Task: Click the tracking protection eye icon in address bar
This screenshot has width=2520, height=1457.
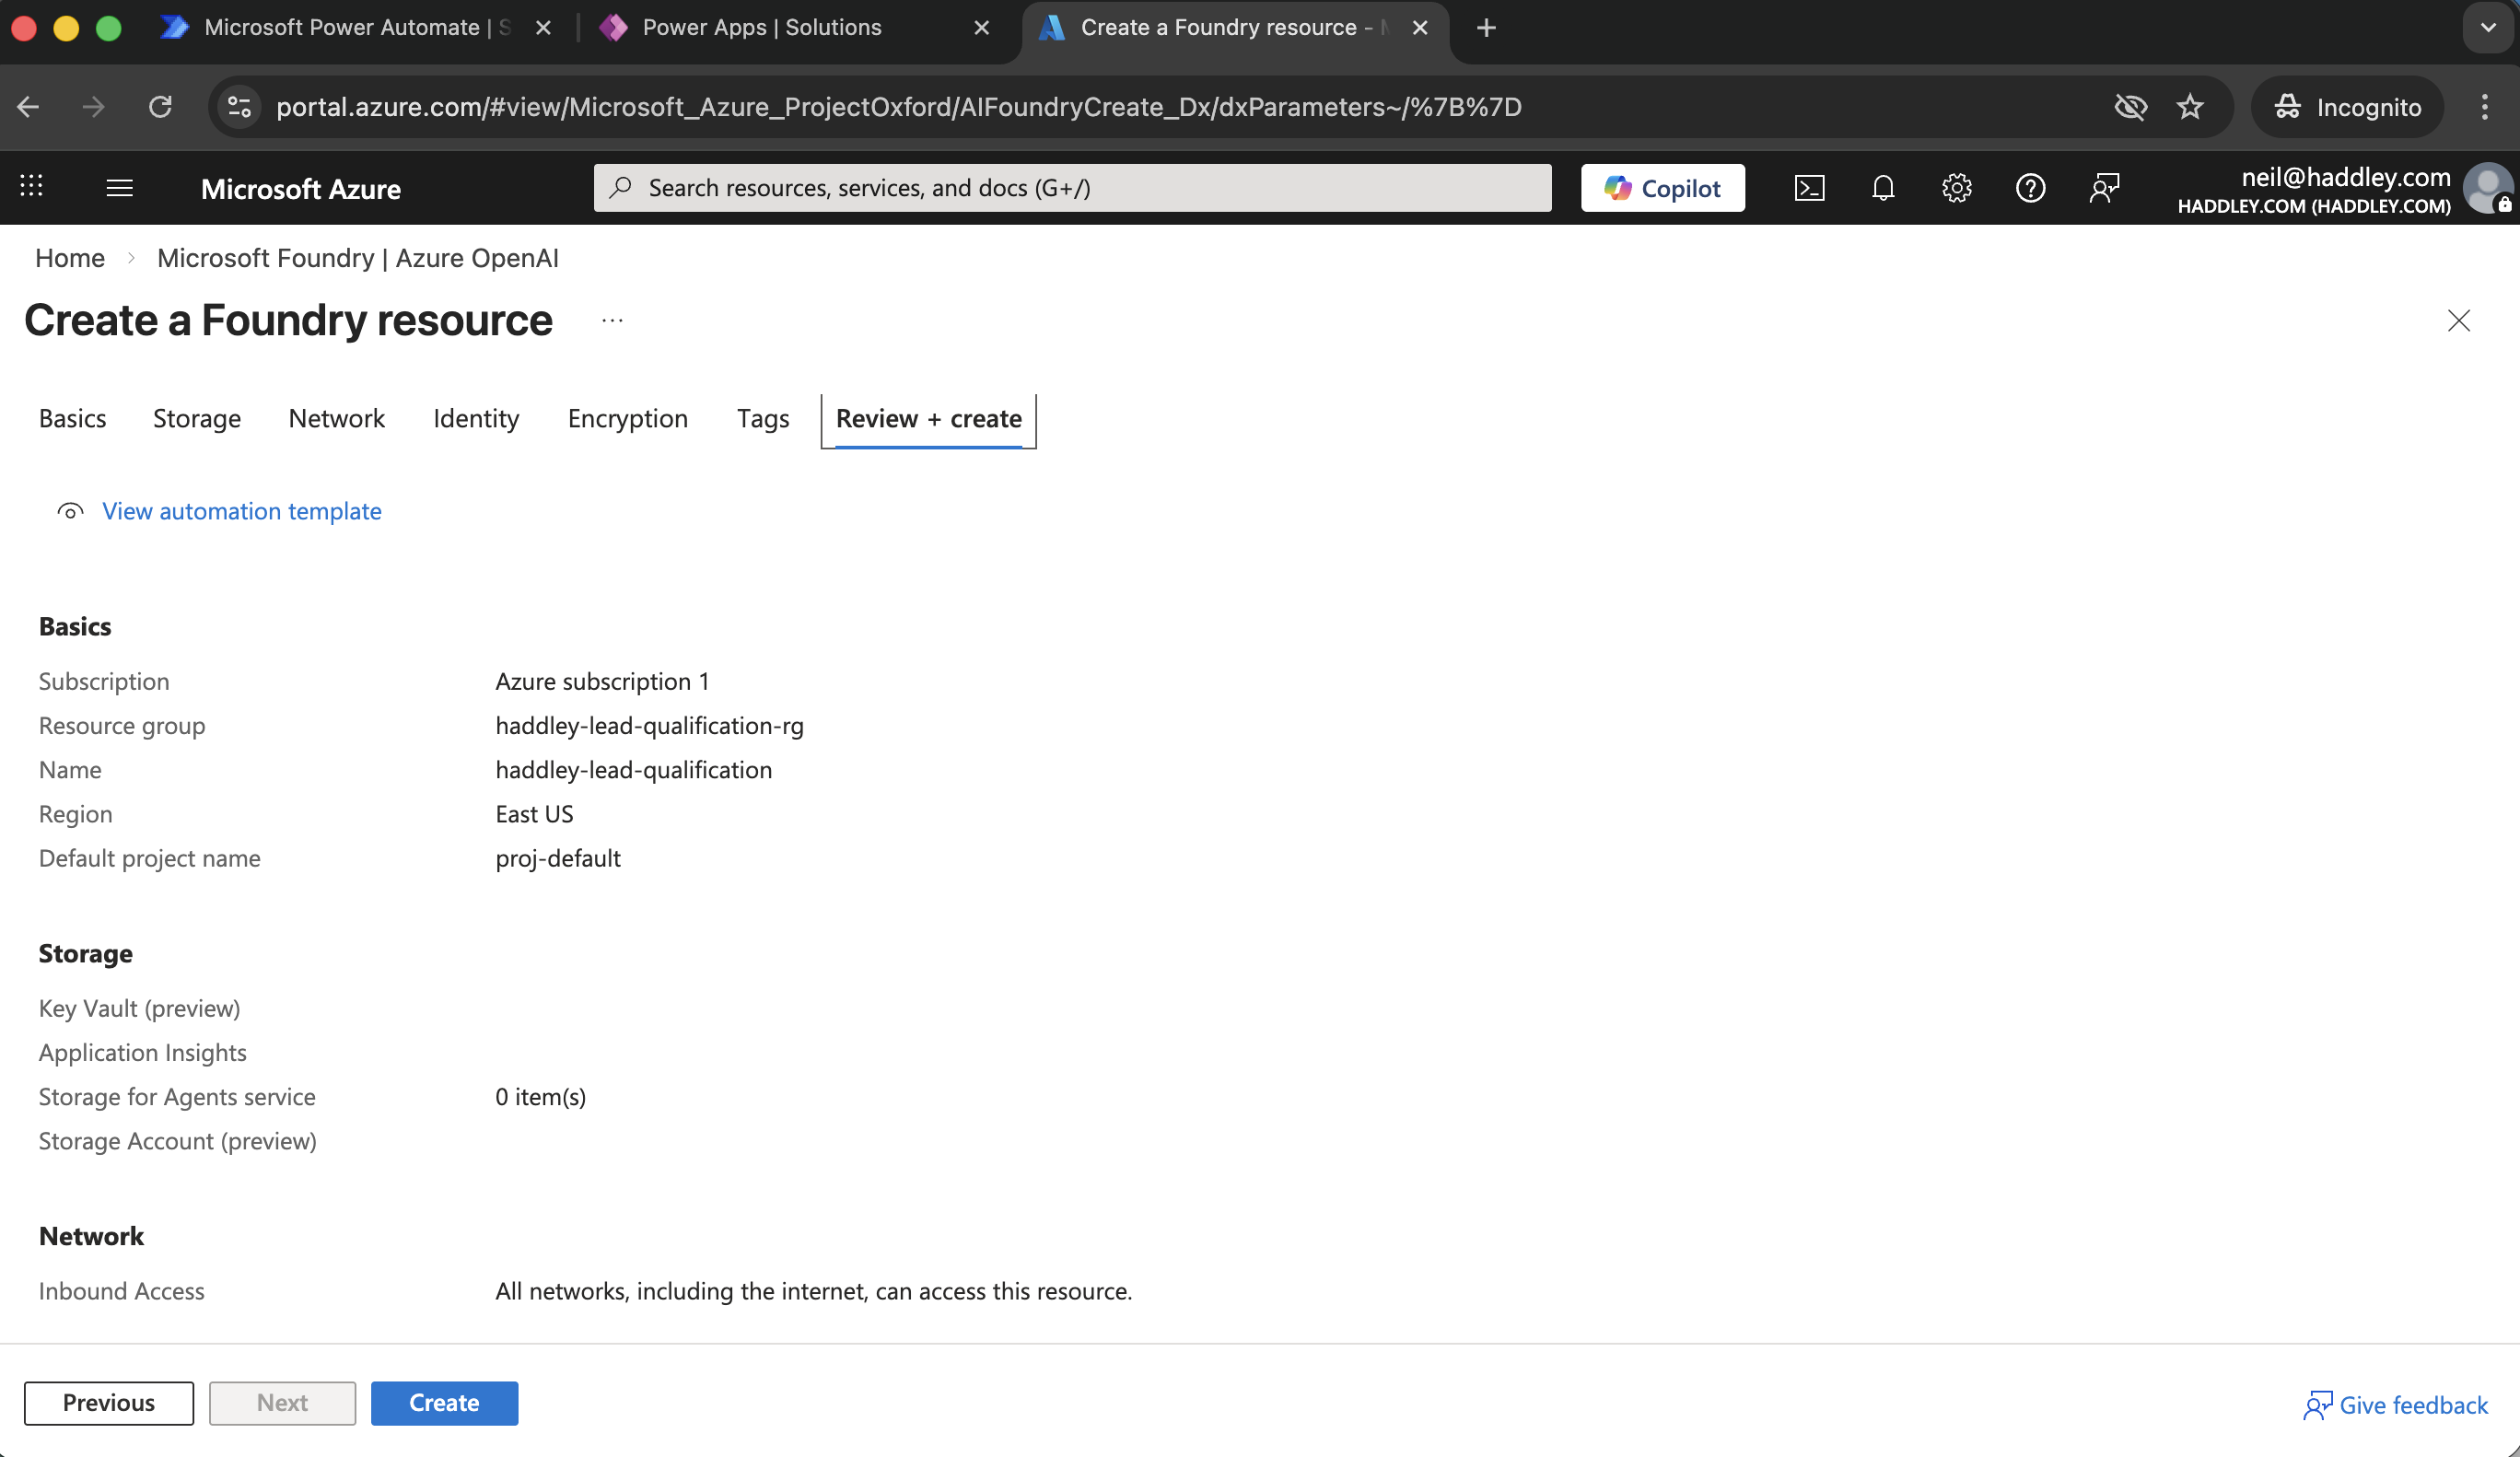Action: [x=2130, y=107]
